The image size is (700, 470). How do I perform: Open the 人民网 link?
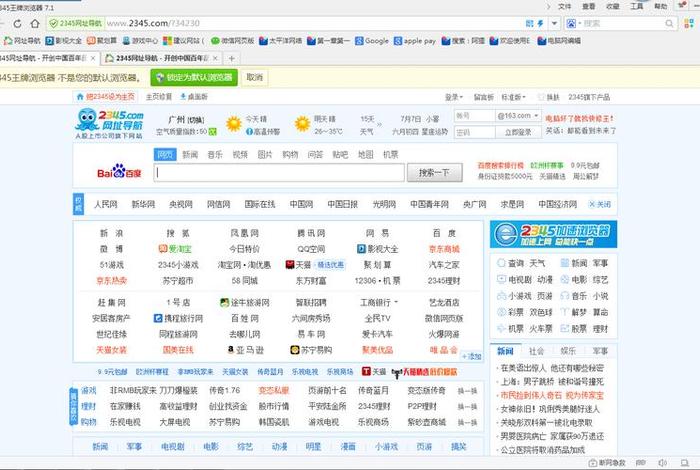[x=105, y=204]
